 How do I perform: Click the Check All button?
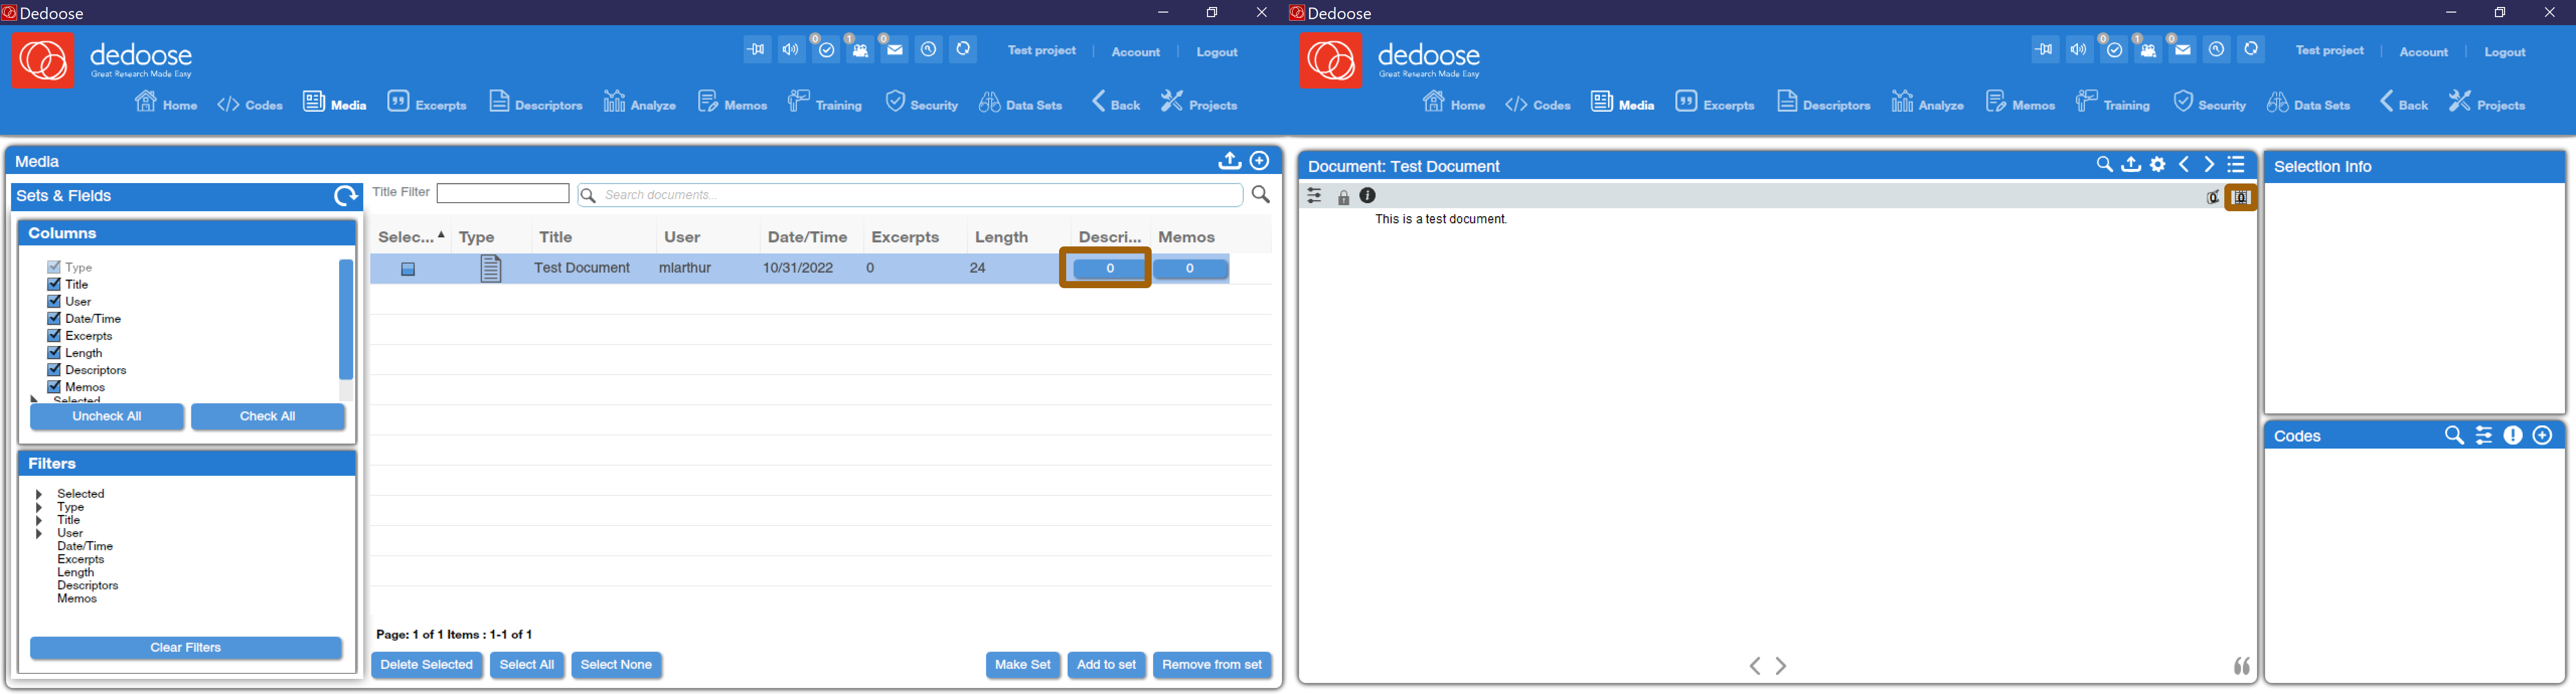(267, 416)
